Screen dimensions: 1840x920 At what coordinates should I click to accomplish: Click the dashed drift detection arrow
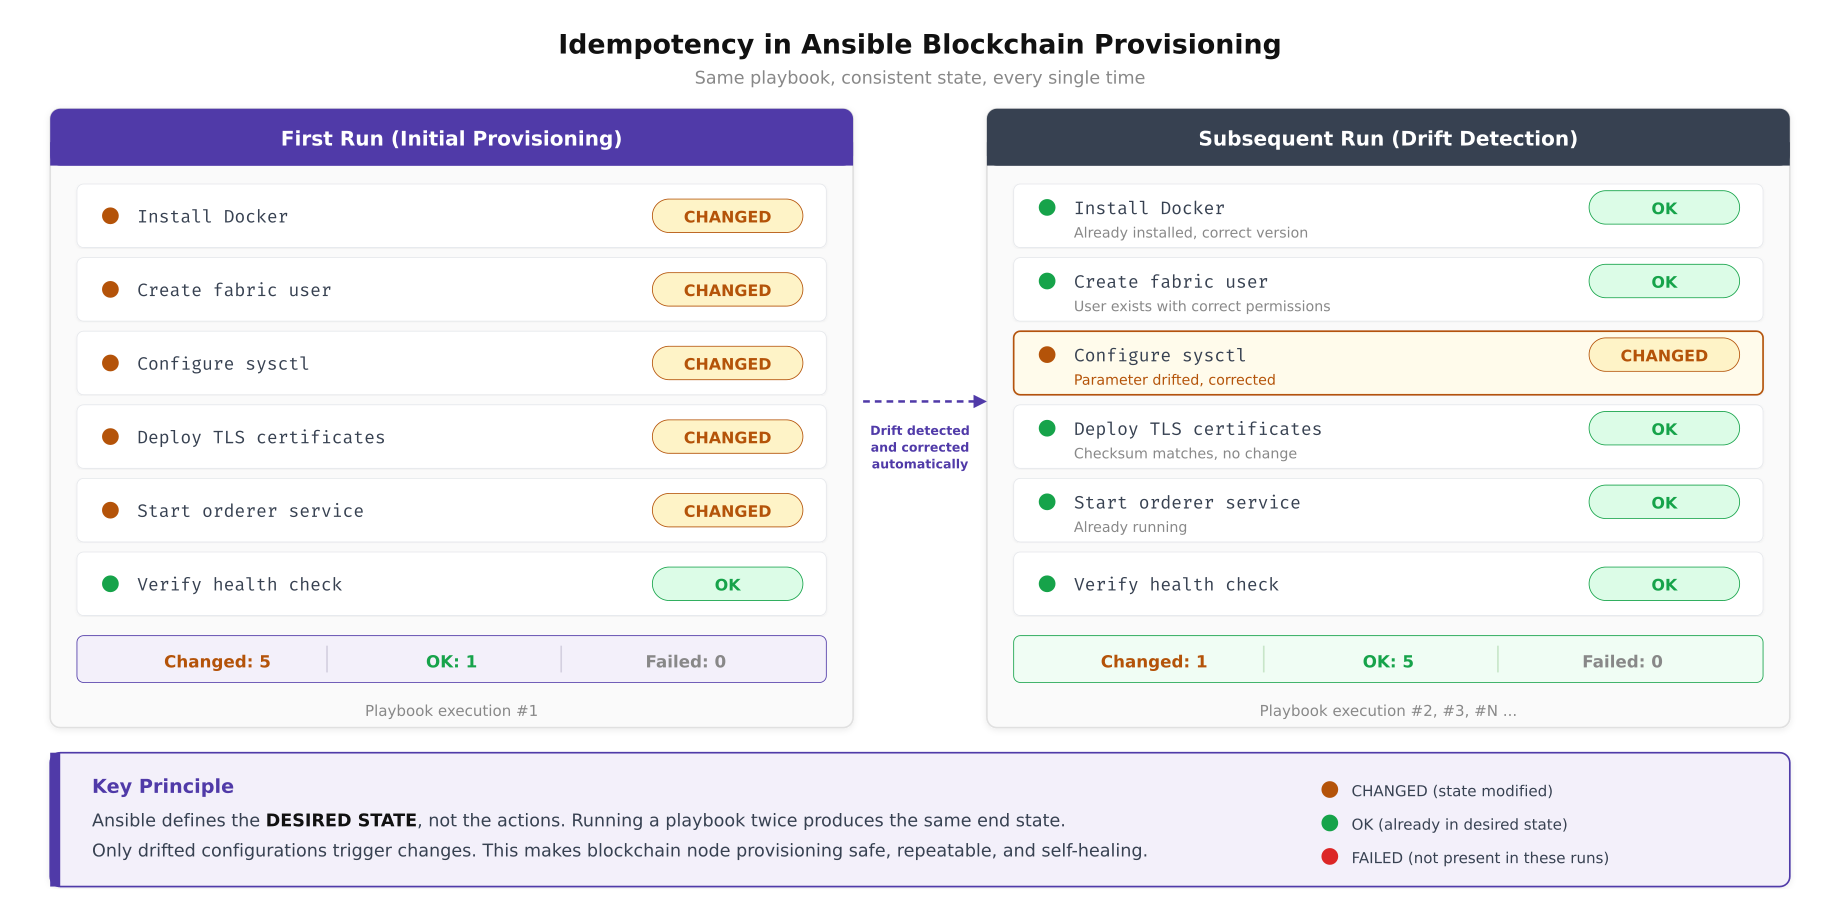pos(923,402)
